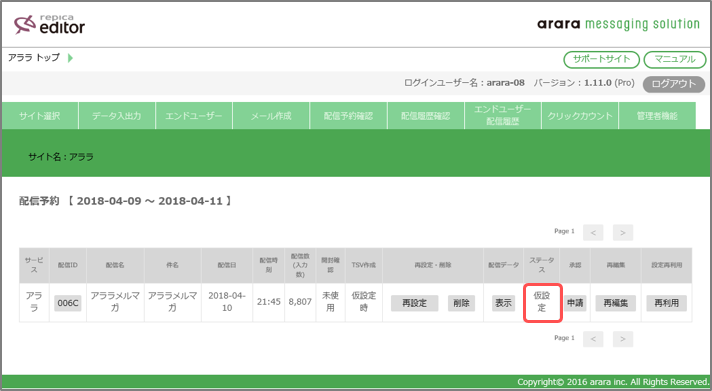Click the 再編集 button
Screen dimensions: 712x391
click(616, 303)
